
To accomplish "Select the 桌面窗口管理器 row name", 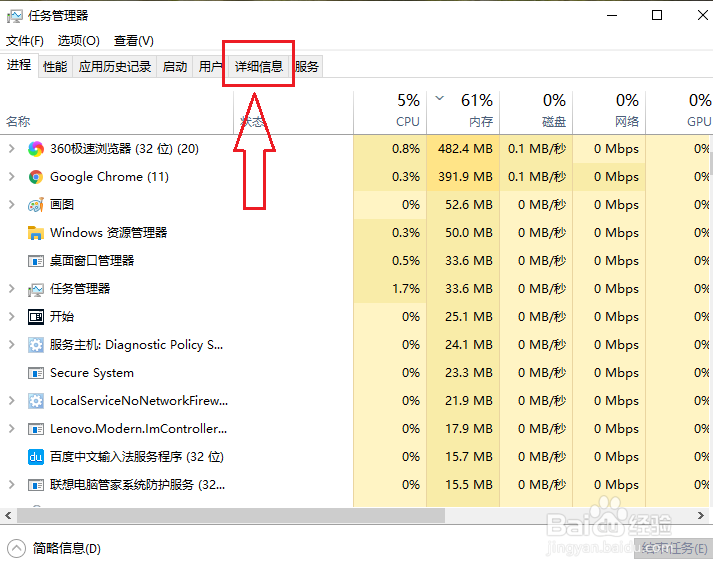I will [92, 261].
